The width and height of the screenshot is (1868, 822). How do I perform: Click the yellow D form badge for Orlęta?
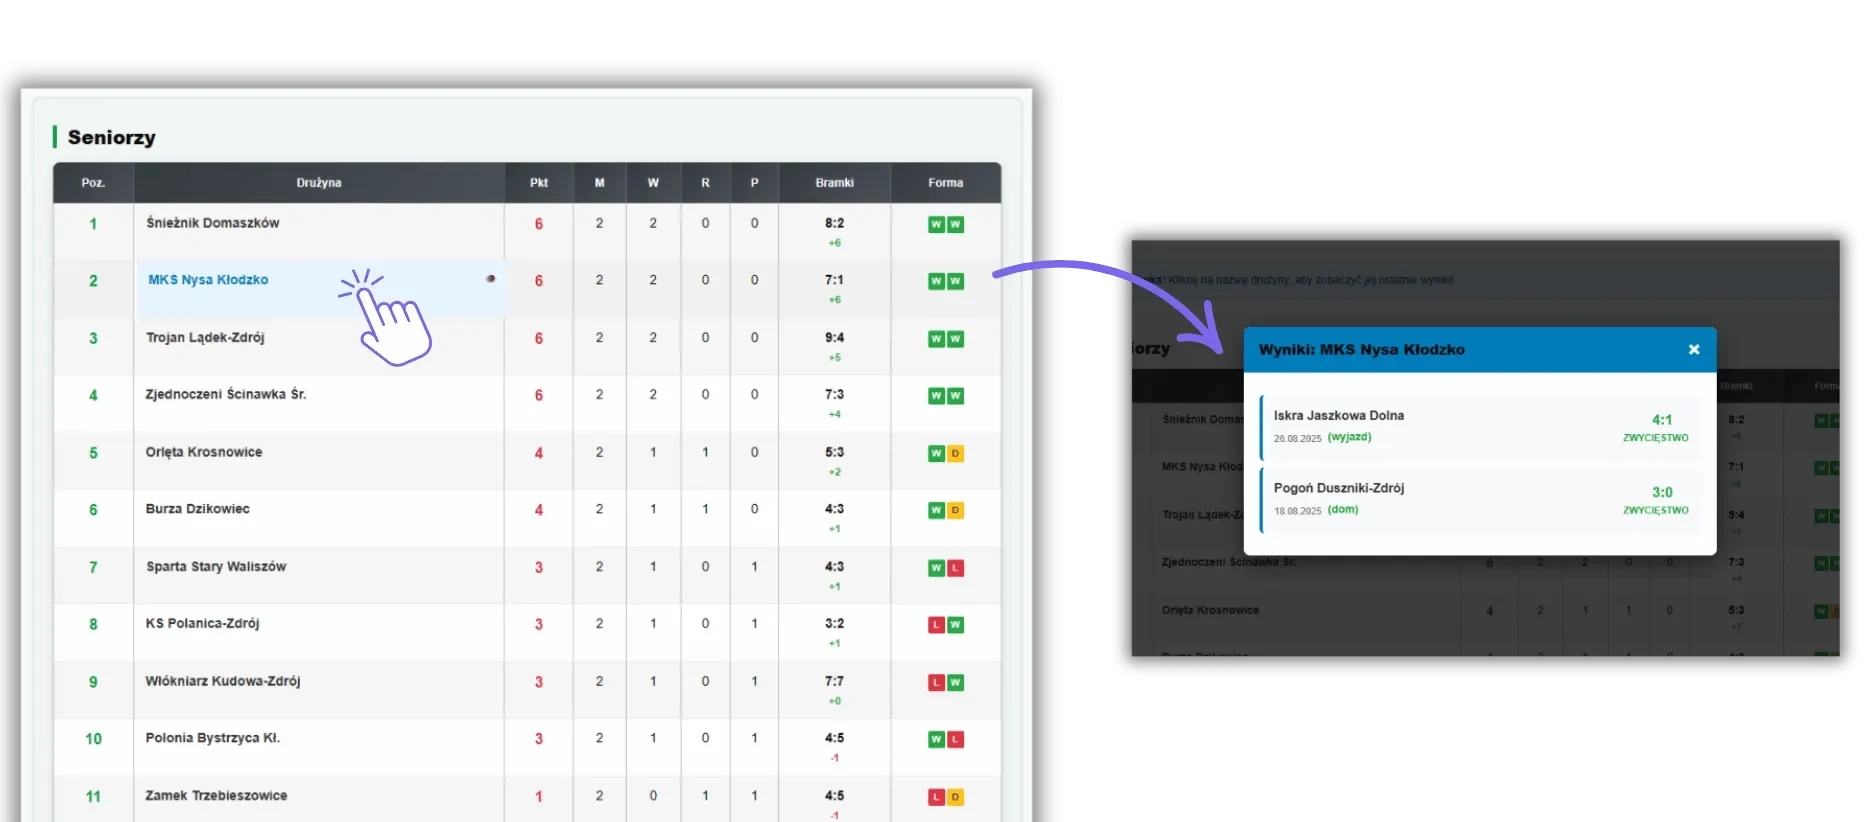(x=955, y=454)
